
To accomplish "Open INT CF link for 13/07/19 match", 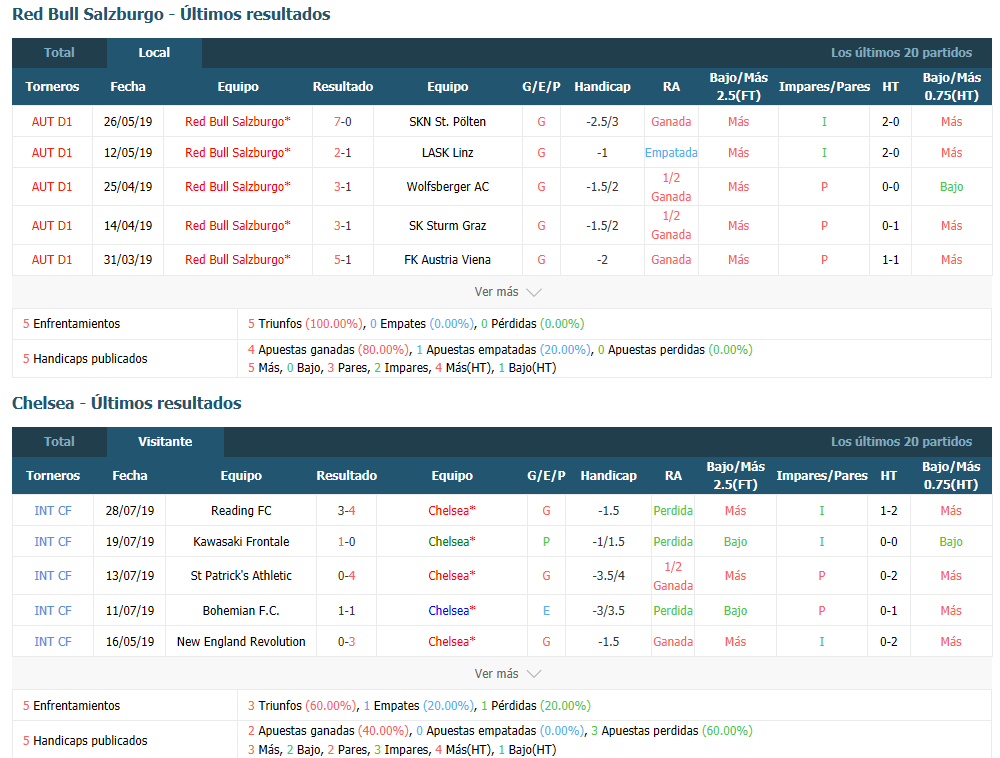I will point(53,576).
